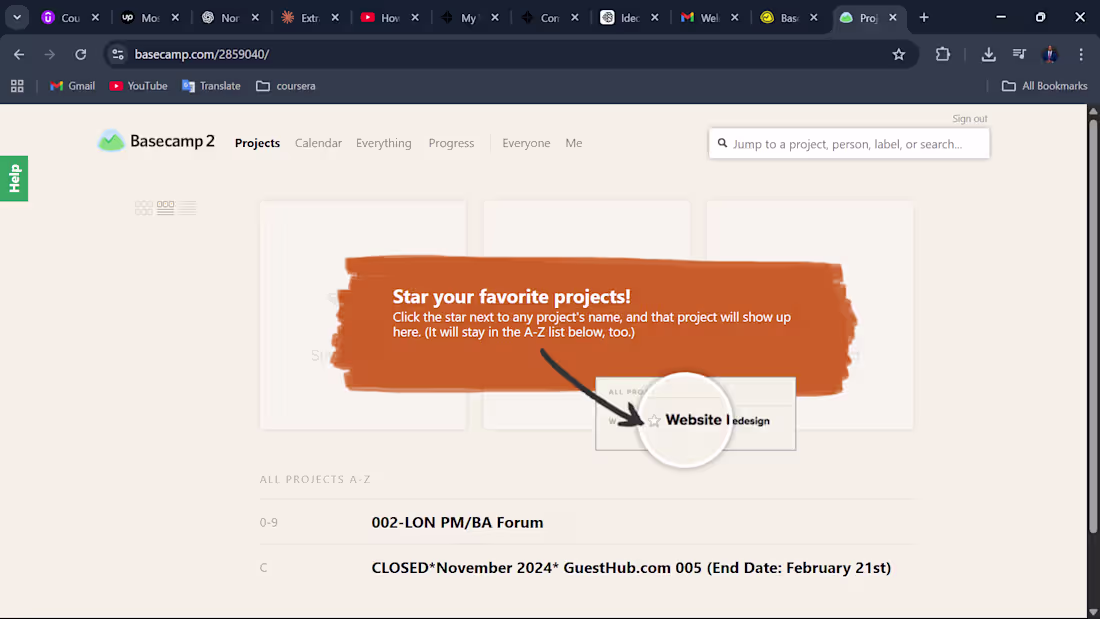
Task: Close the 'Cou' tab
Action: coord(95,18)
